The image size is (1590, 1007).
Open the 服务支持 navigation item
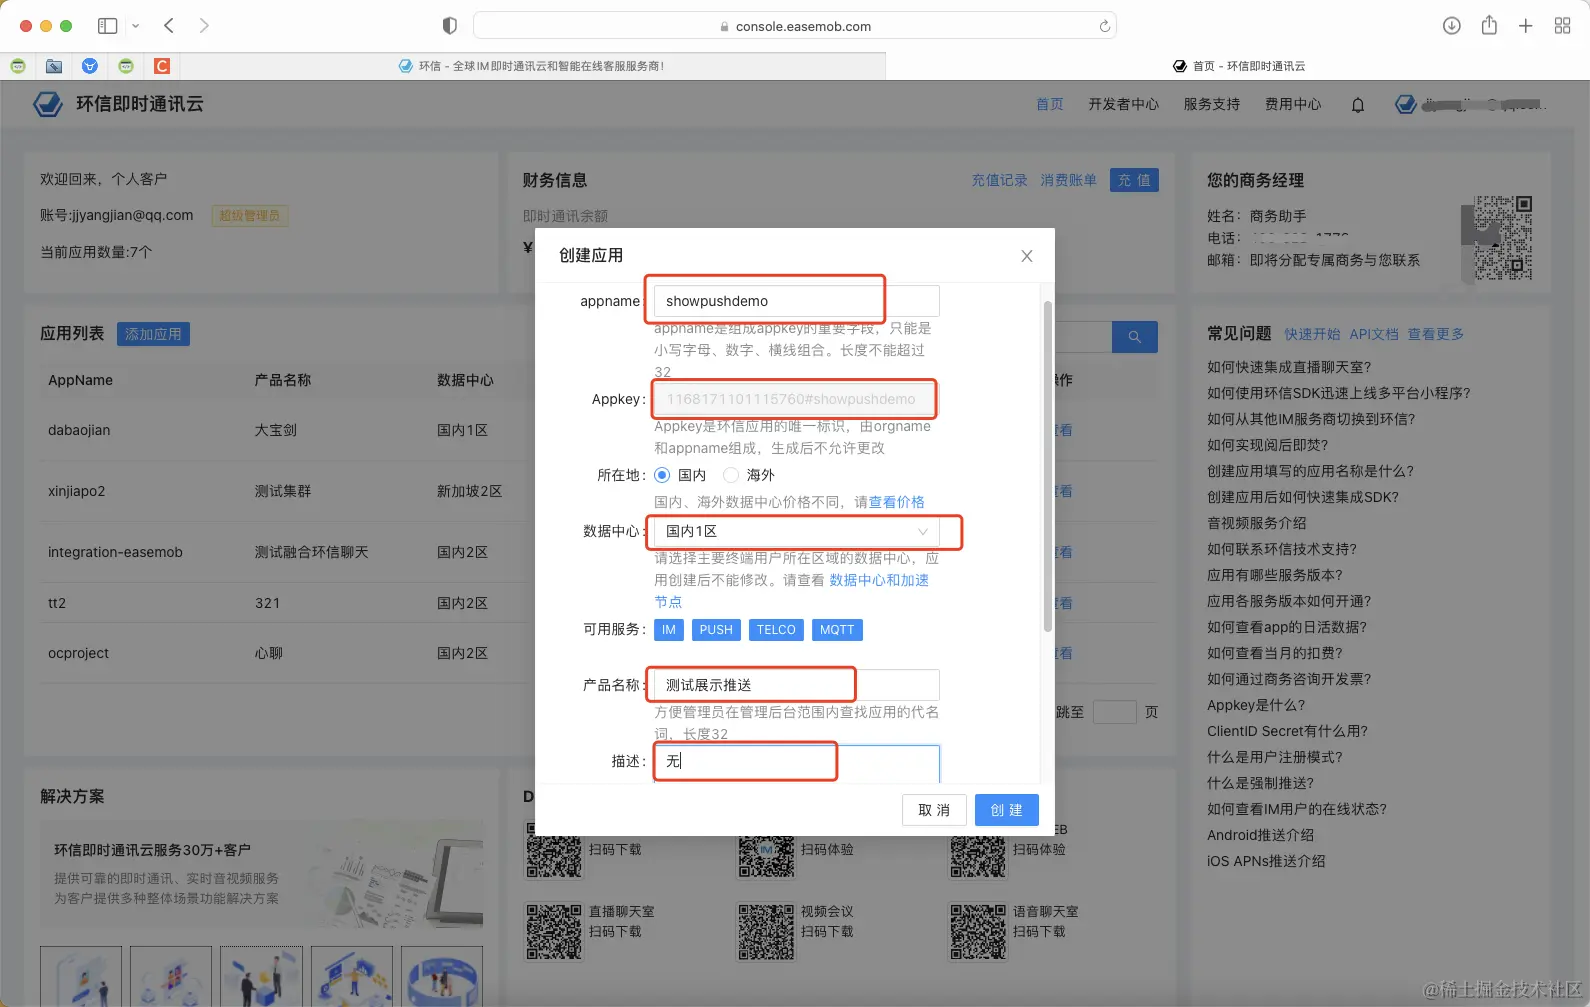1212,104
